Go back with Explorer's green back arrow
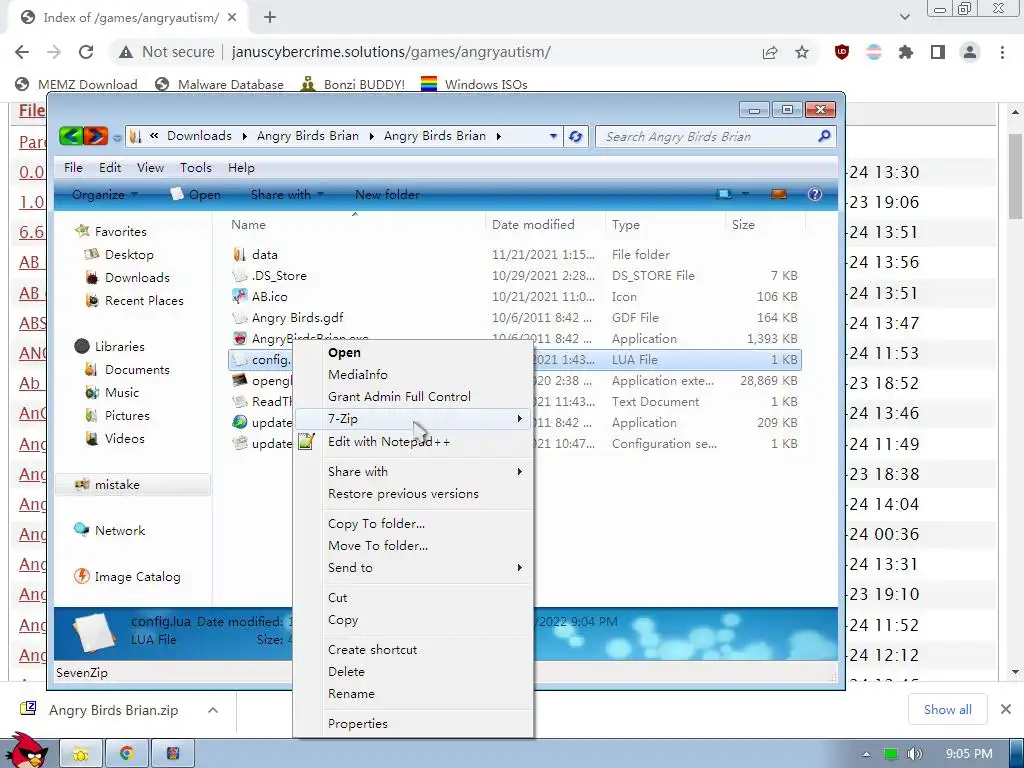This screenshot has height=768, width=1024. coord(71,136)
